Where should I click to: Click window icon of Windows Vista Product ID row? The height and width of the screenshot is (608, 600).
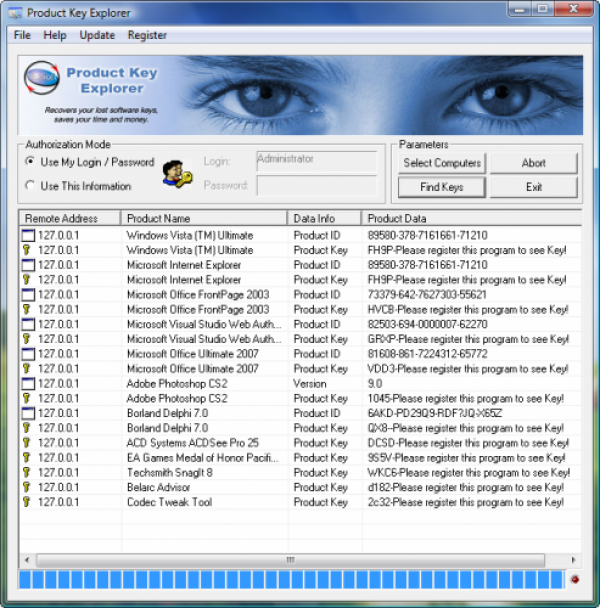pos(28,235)
